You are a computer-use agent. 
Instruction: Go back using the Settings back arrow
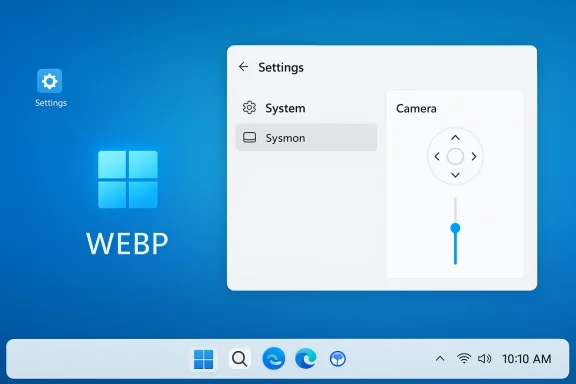click(x=243, y=67)
